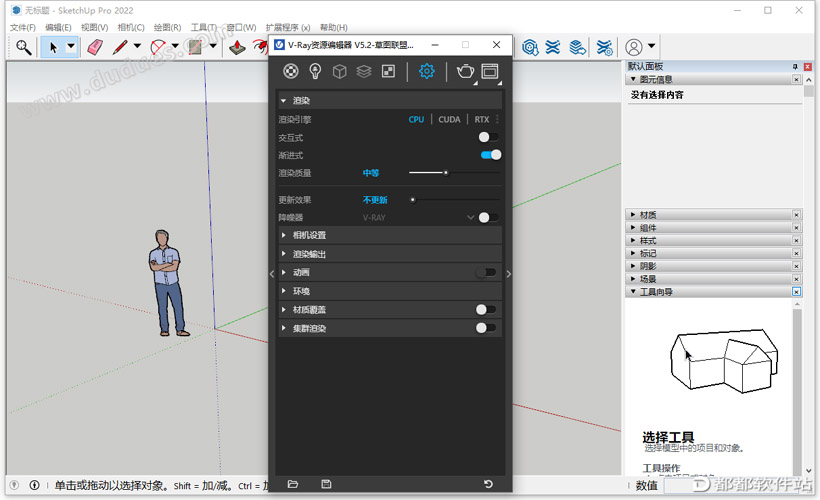Open settings file folder icon in V-Ray
Viewport: 820px width, 500px height.
click(293, 484)
